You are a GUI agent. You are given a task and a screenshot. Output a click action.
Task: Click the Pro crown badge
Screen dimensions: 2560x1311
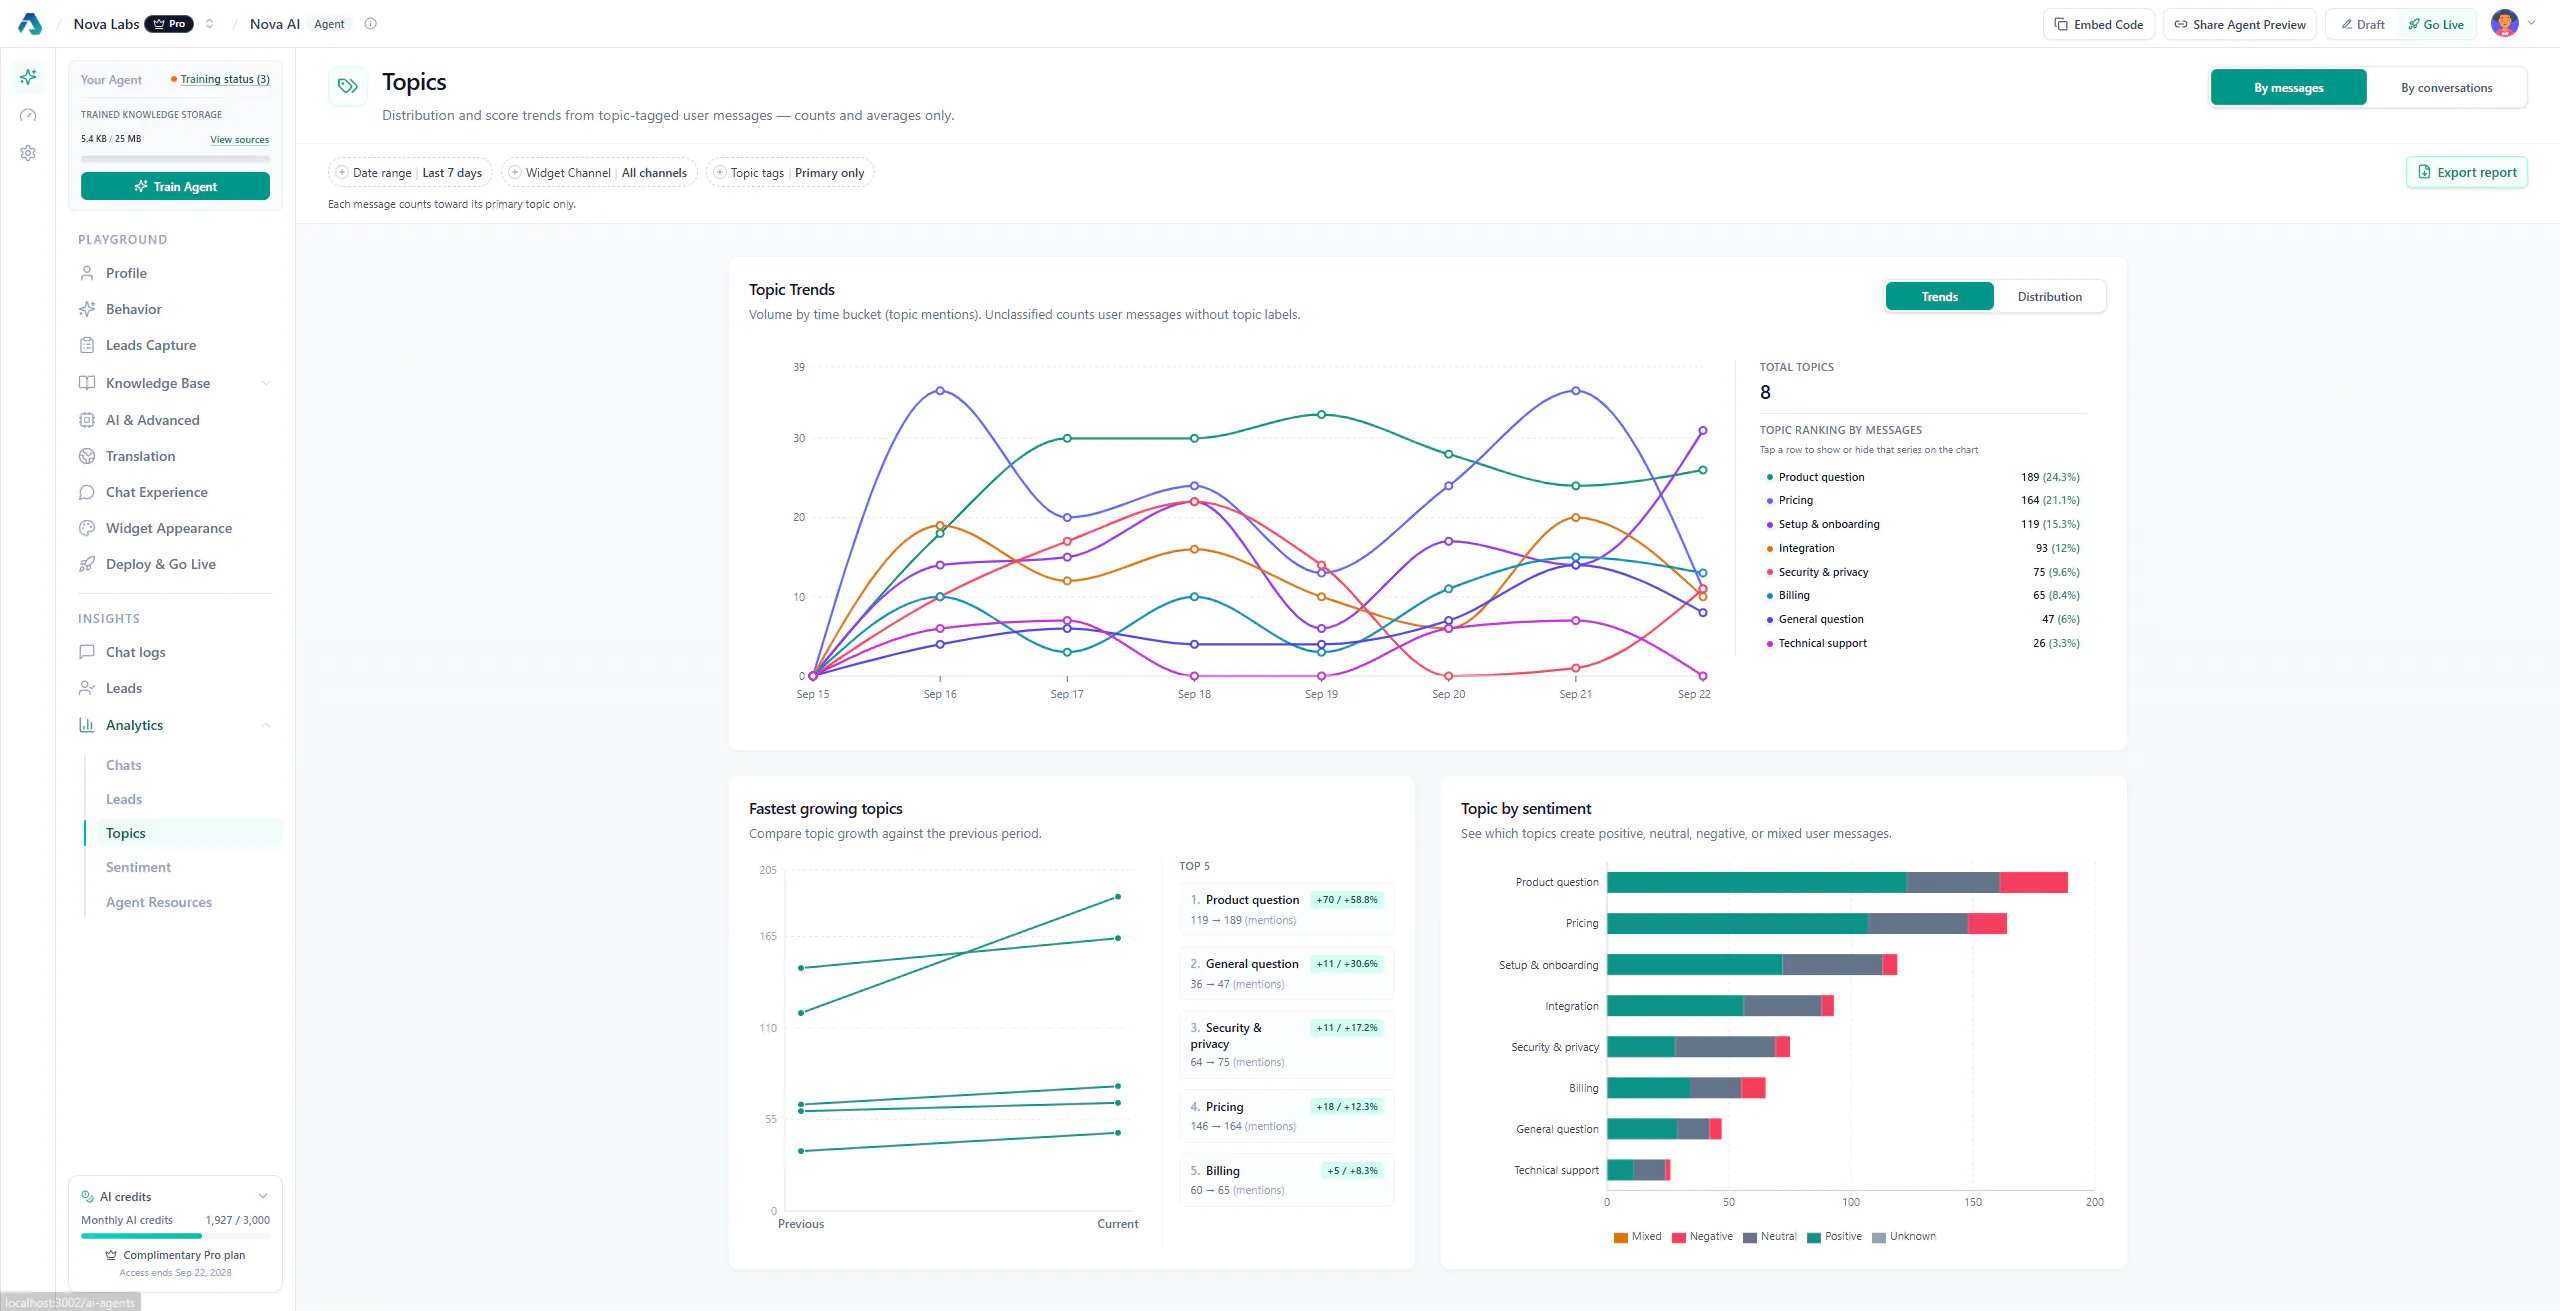[169, 24]
